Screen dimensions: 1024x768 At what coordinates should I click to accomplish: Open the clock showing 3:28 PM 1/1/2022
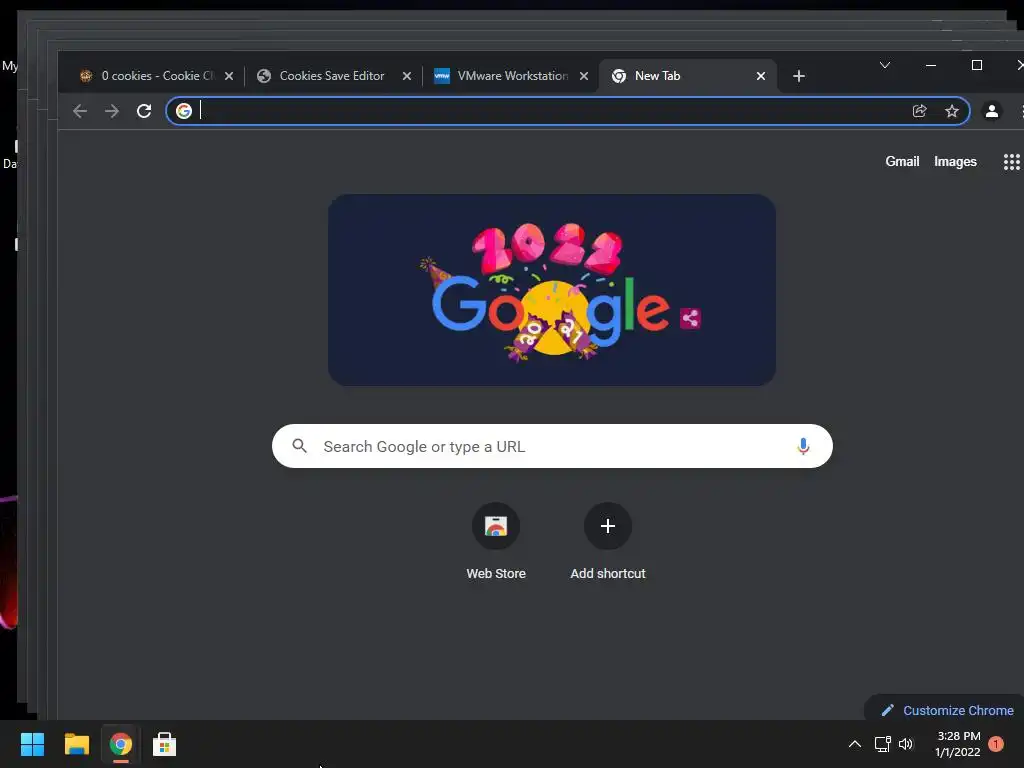(x=958, y=744)
